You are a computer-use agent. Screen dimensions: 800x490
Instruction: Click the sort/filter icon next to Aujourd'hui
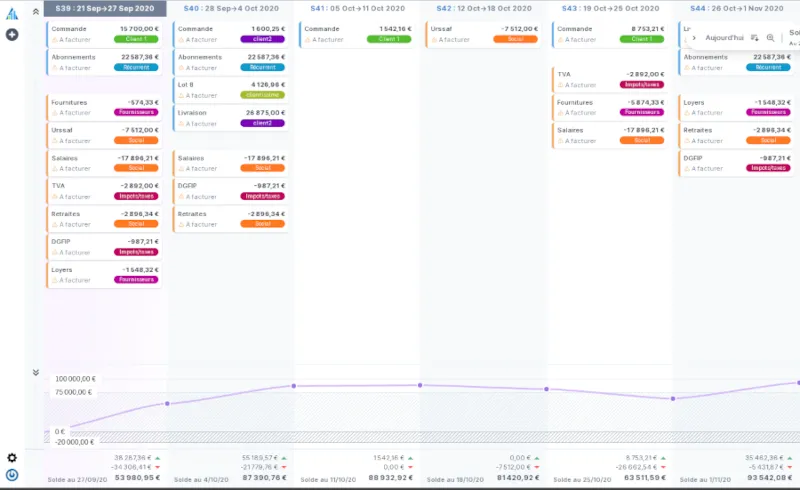[755, 37]
